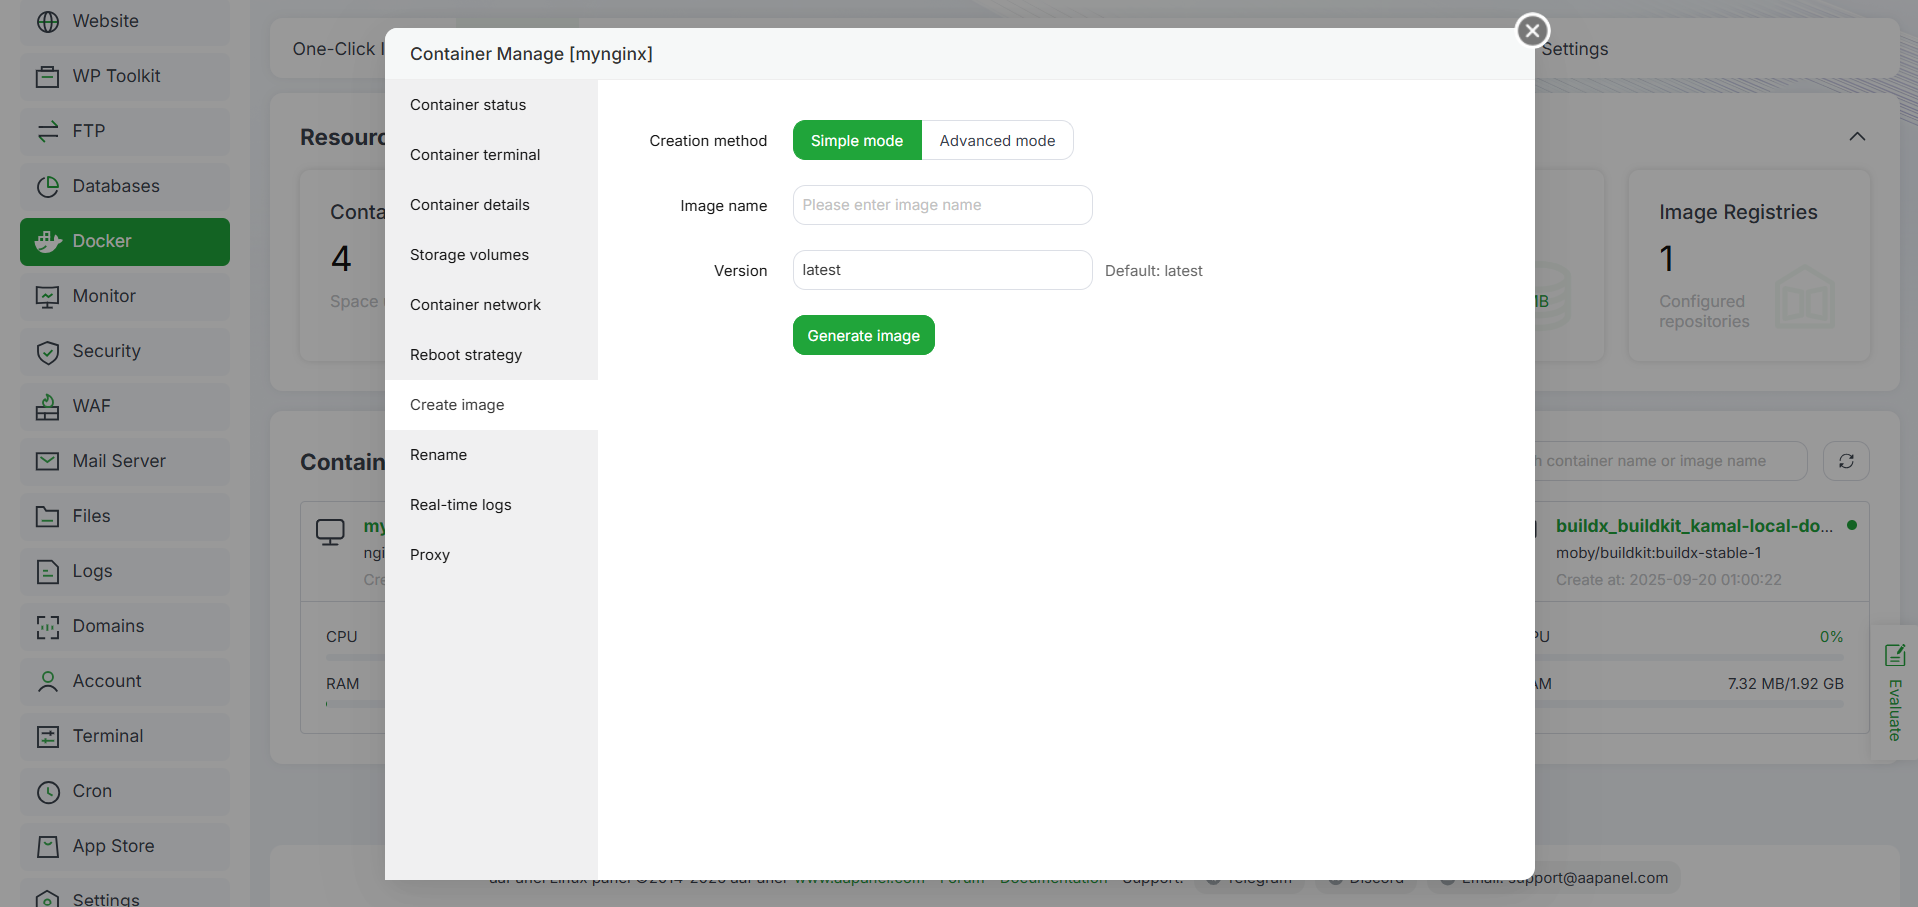This screenshot has width=1918, height=907.
Task: Click the 'Default: latest' hint text
Action: click(1154, 271)
